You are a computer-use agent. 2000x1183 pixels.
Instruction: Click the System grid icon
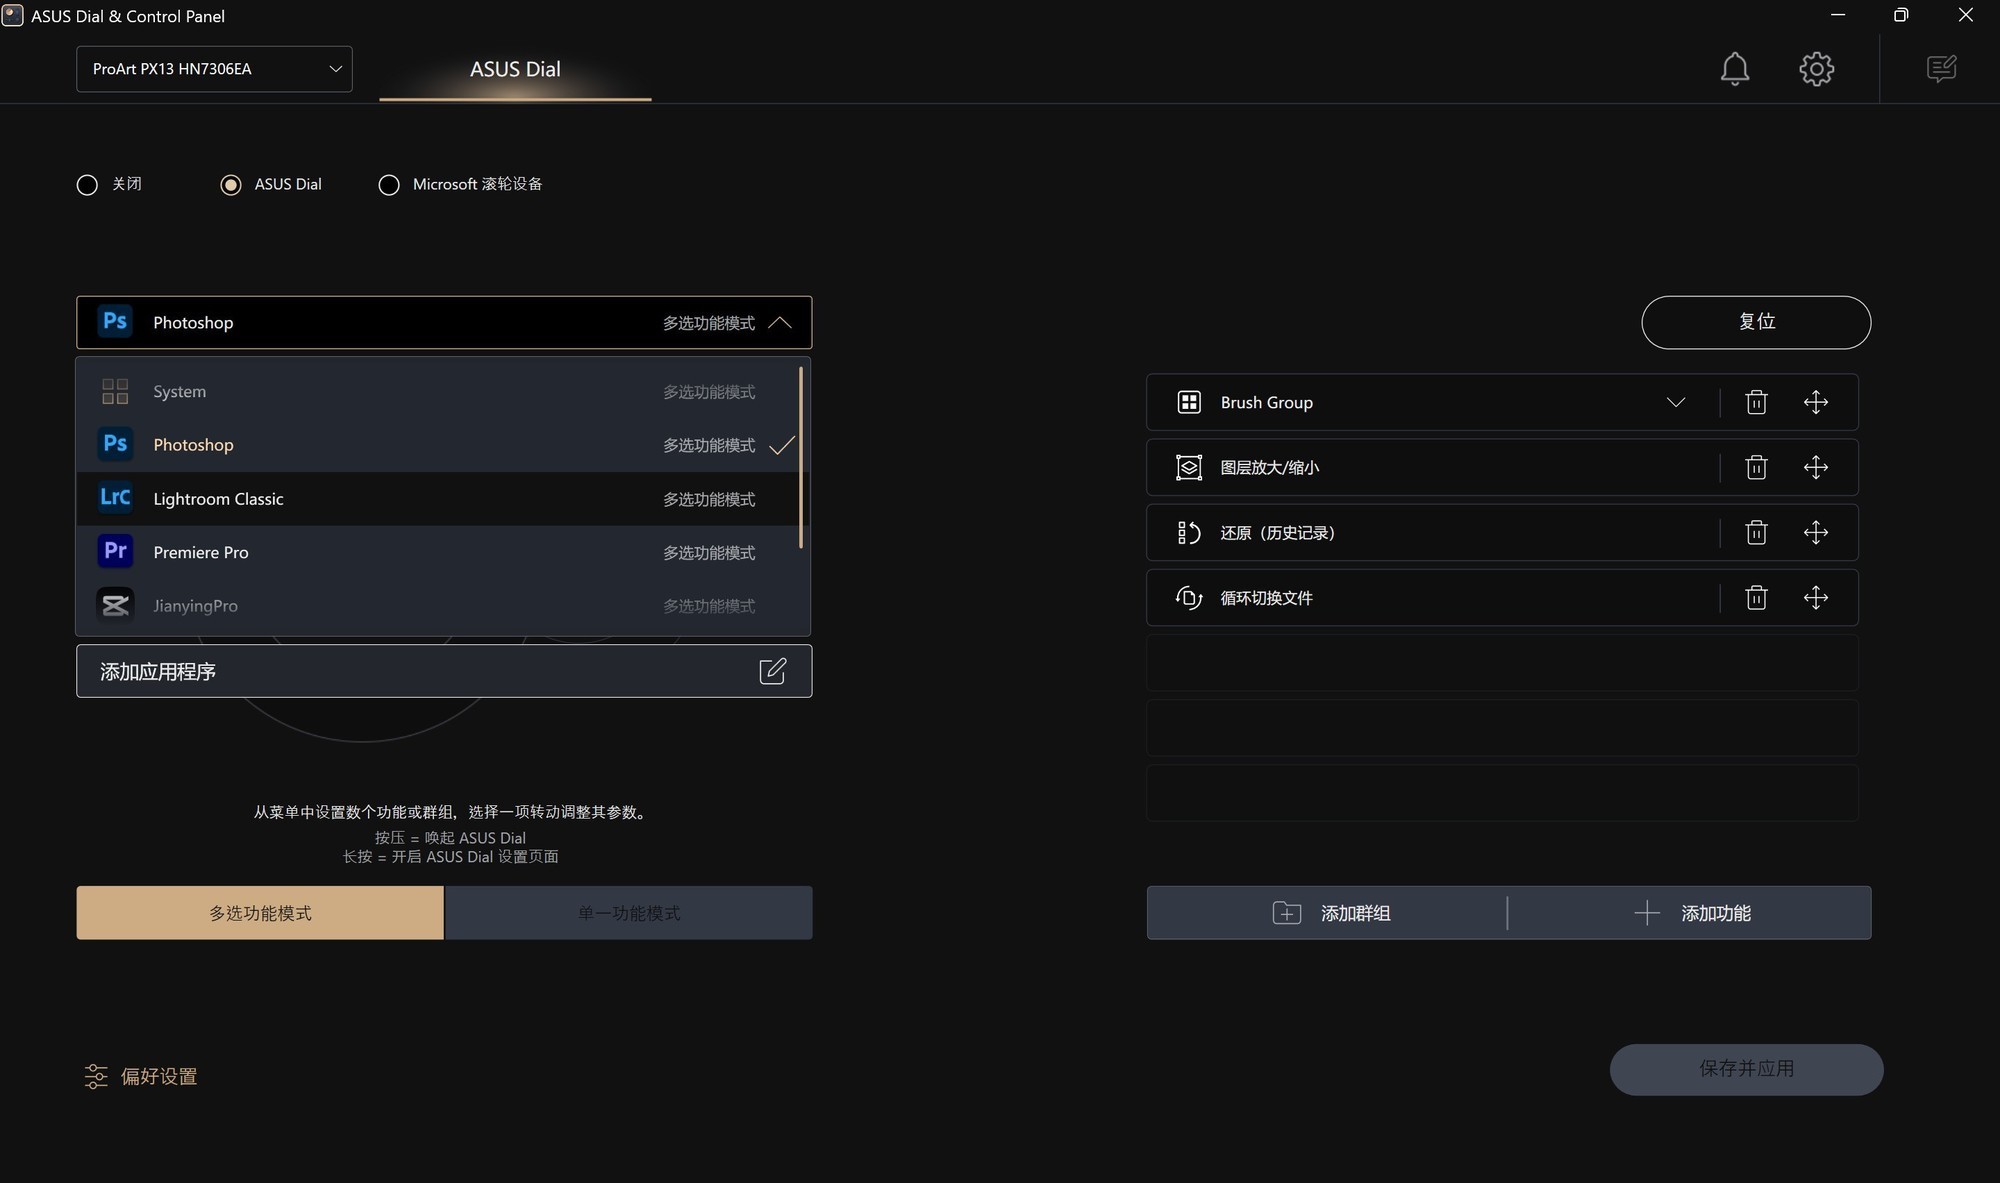point(115,391)
